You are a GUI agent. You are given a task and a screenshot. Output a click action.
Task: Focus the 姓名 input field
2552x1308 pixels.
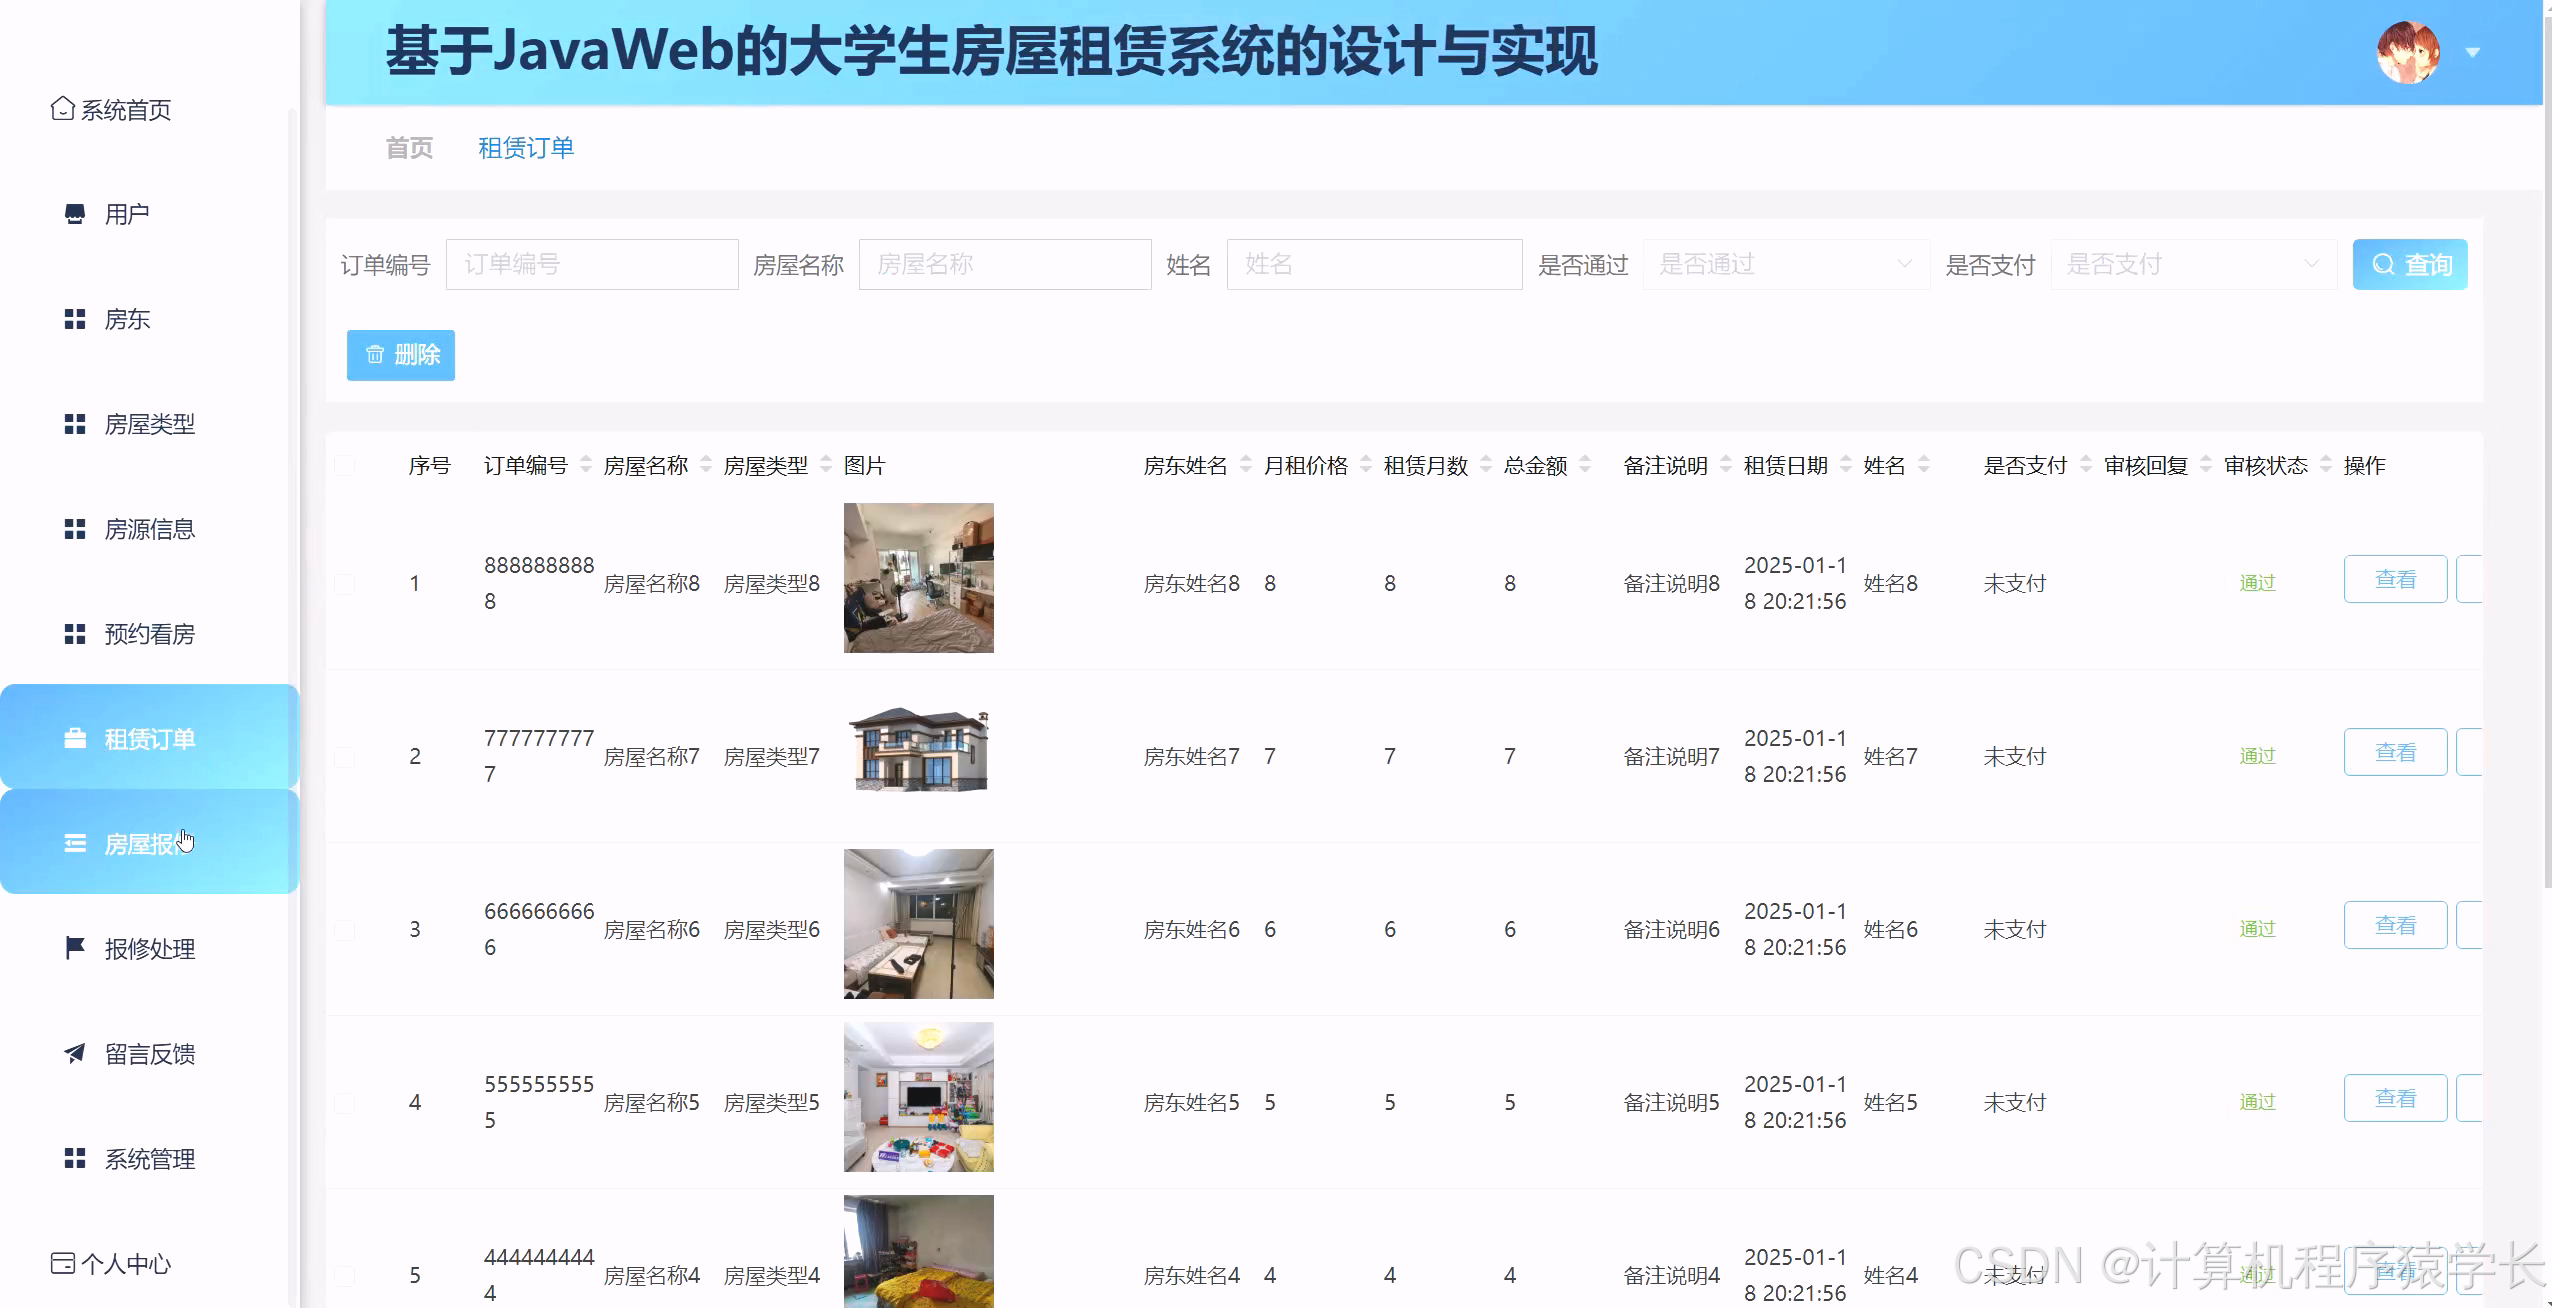(1374, 264)
